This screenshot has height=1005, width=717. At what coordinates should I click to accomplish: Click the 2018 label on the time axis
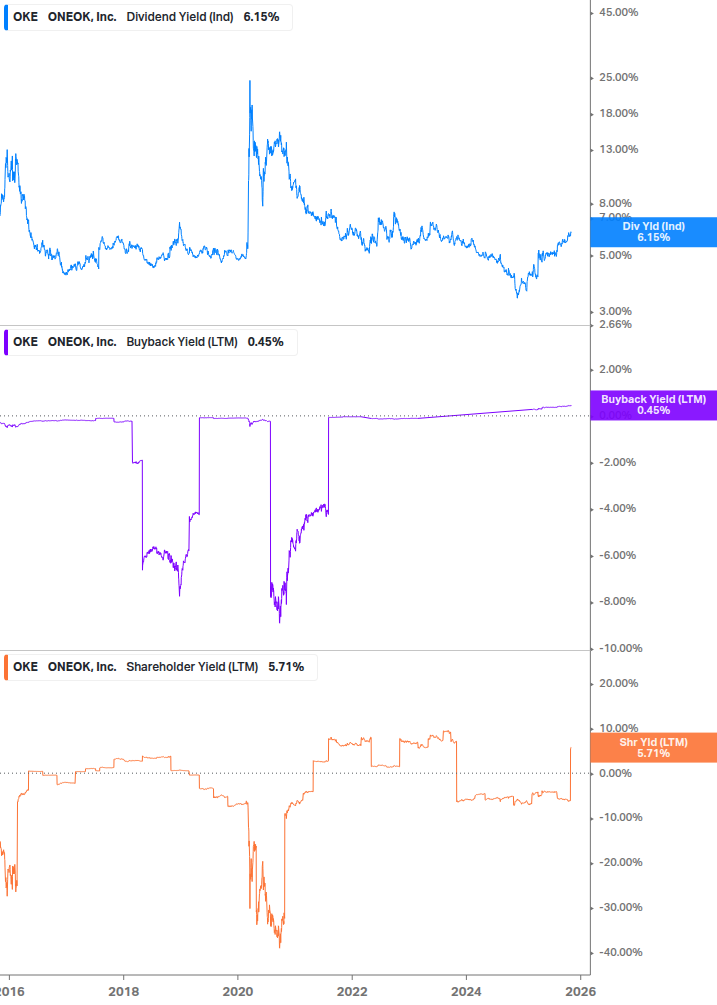(x=124, y=992)
